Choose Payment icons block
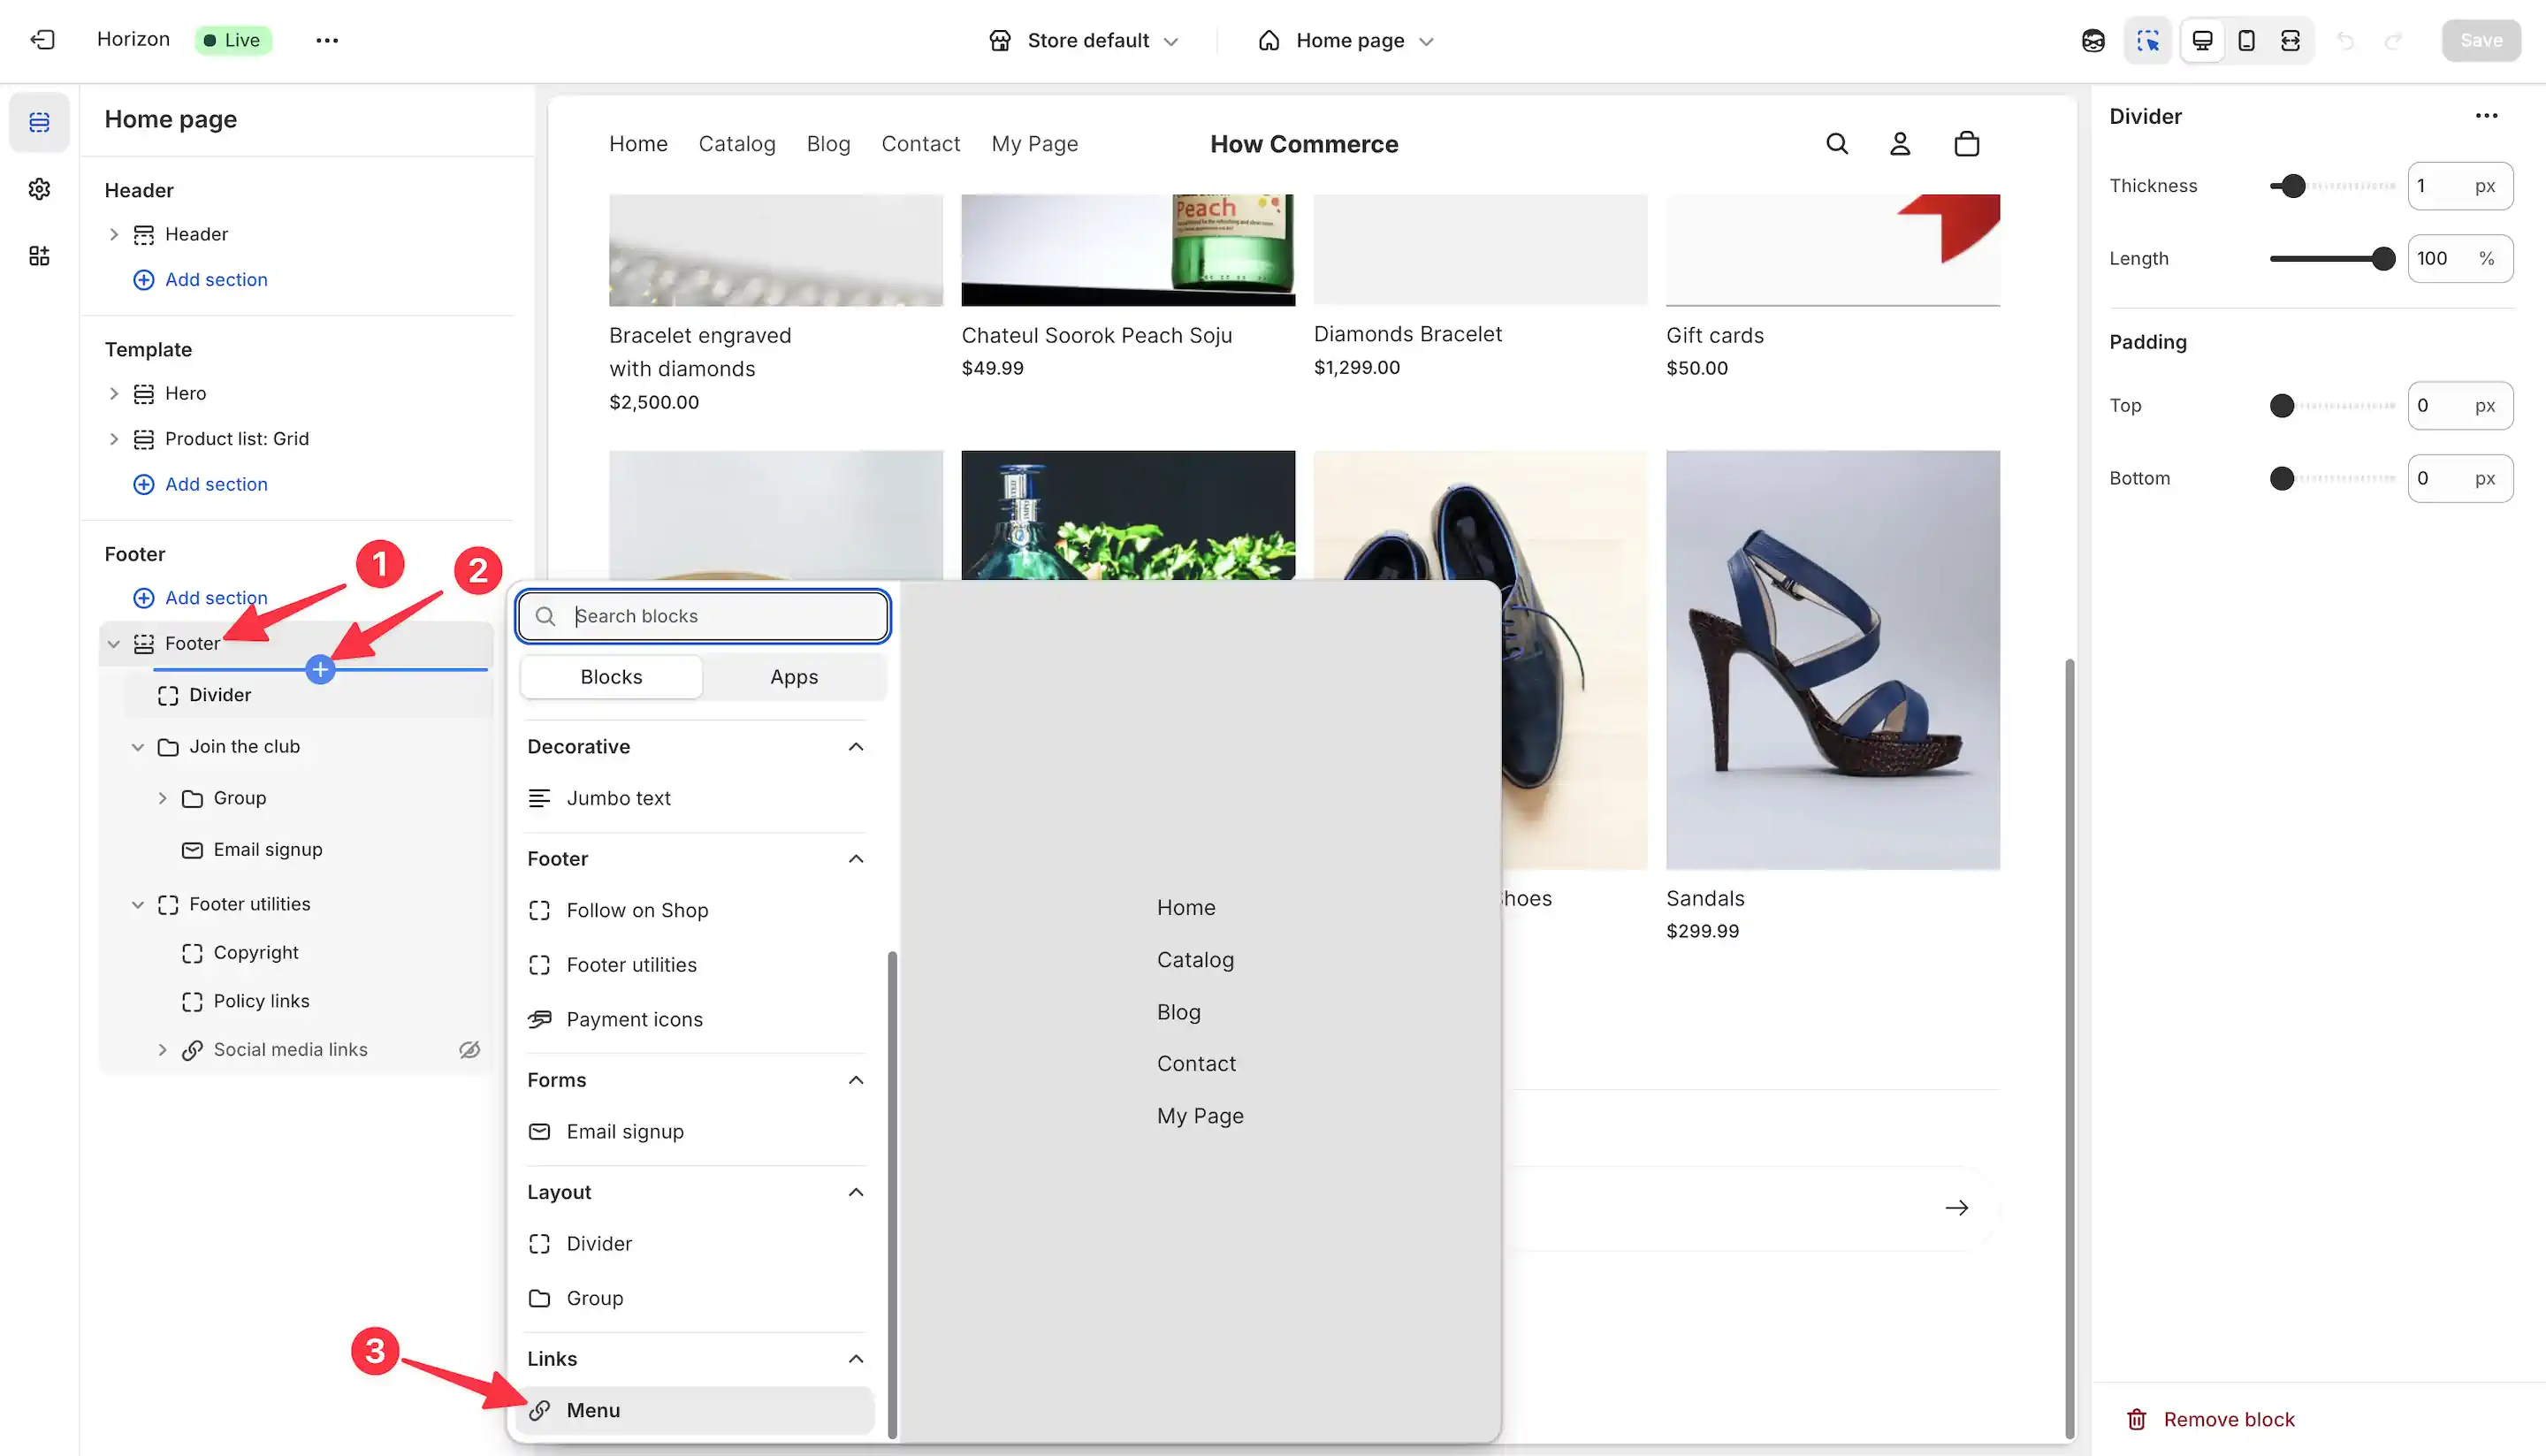 (x=696, y=1019)
